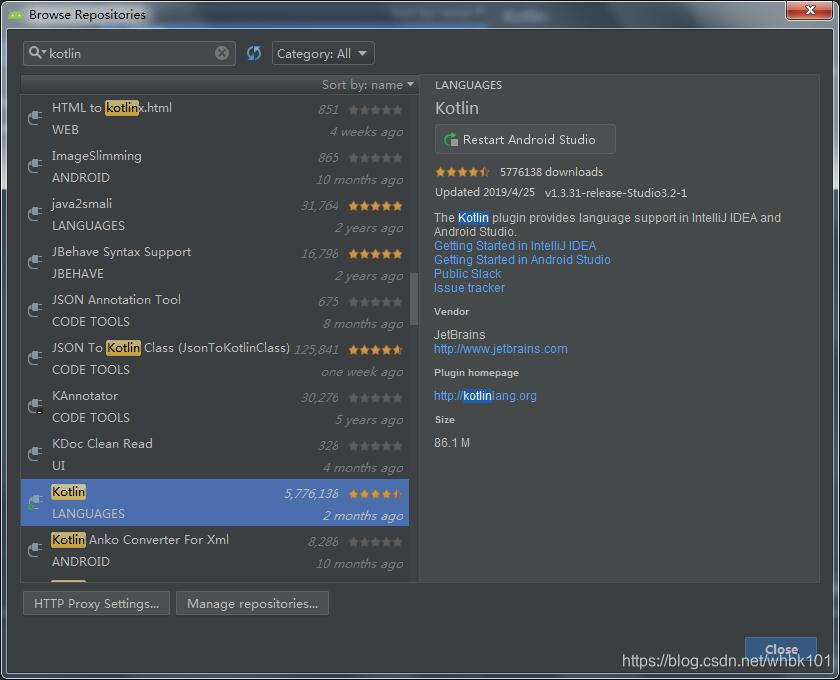Click the 86.1 M size value
The image size is (840, 680).
pyautogui.click(x=452, y=443)
